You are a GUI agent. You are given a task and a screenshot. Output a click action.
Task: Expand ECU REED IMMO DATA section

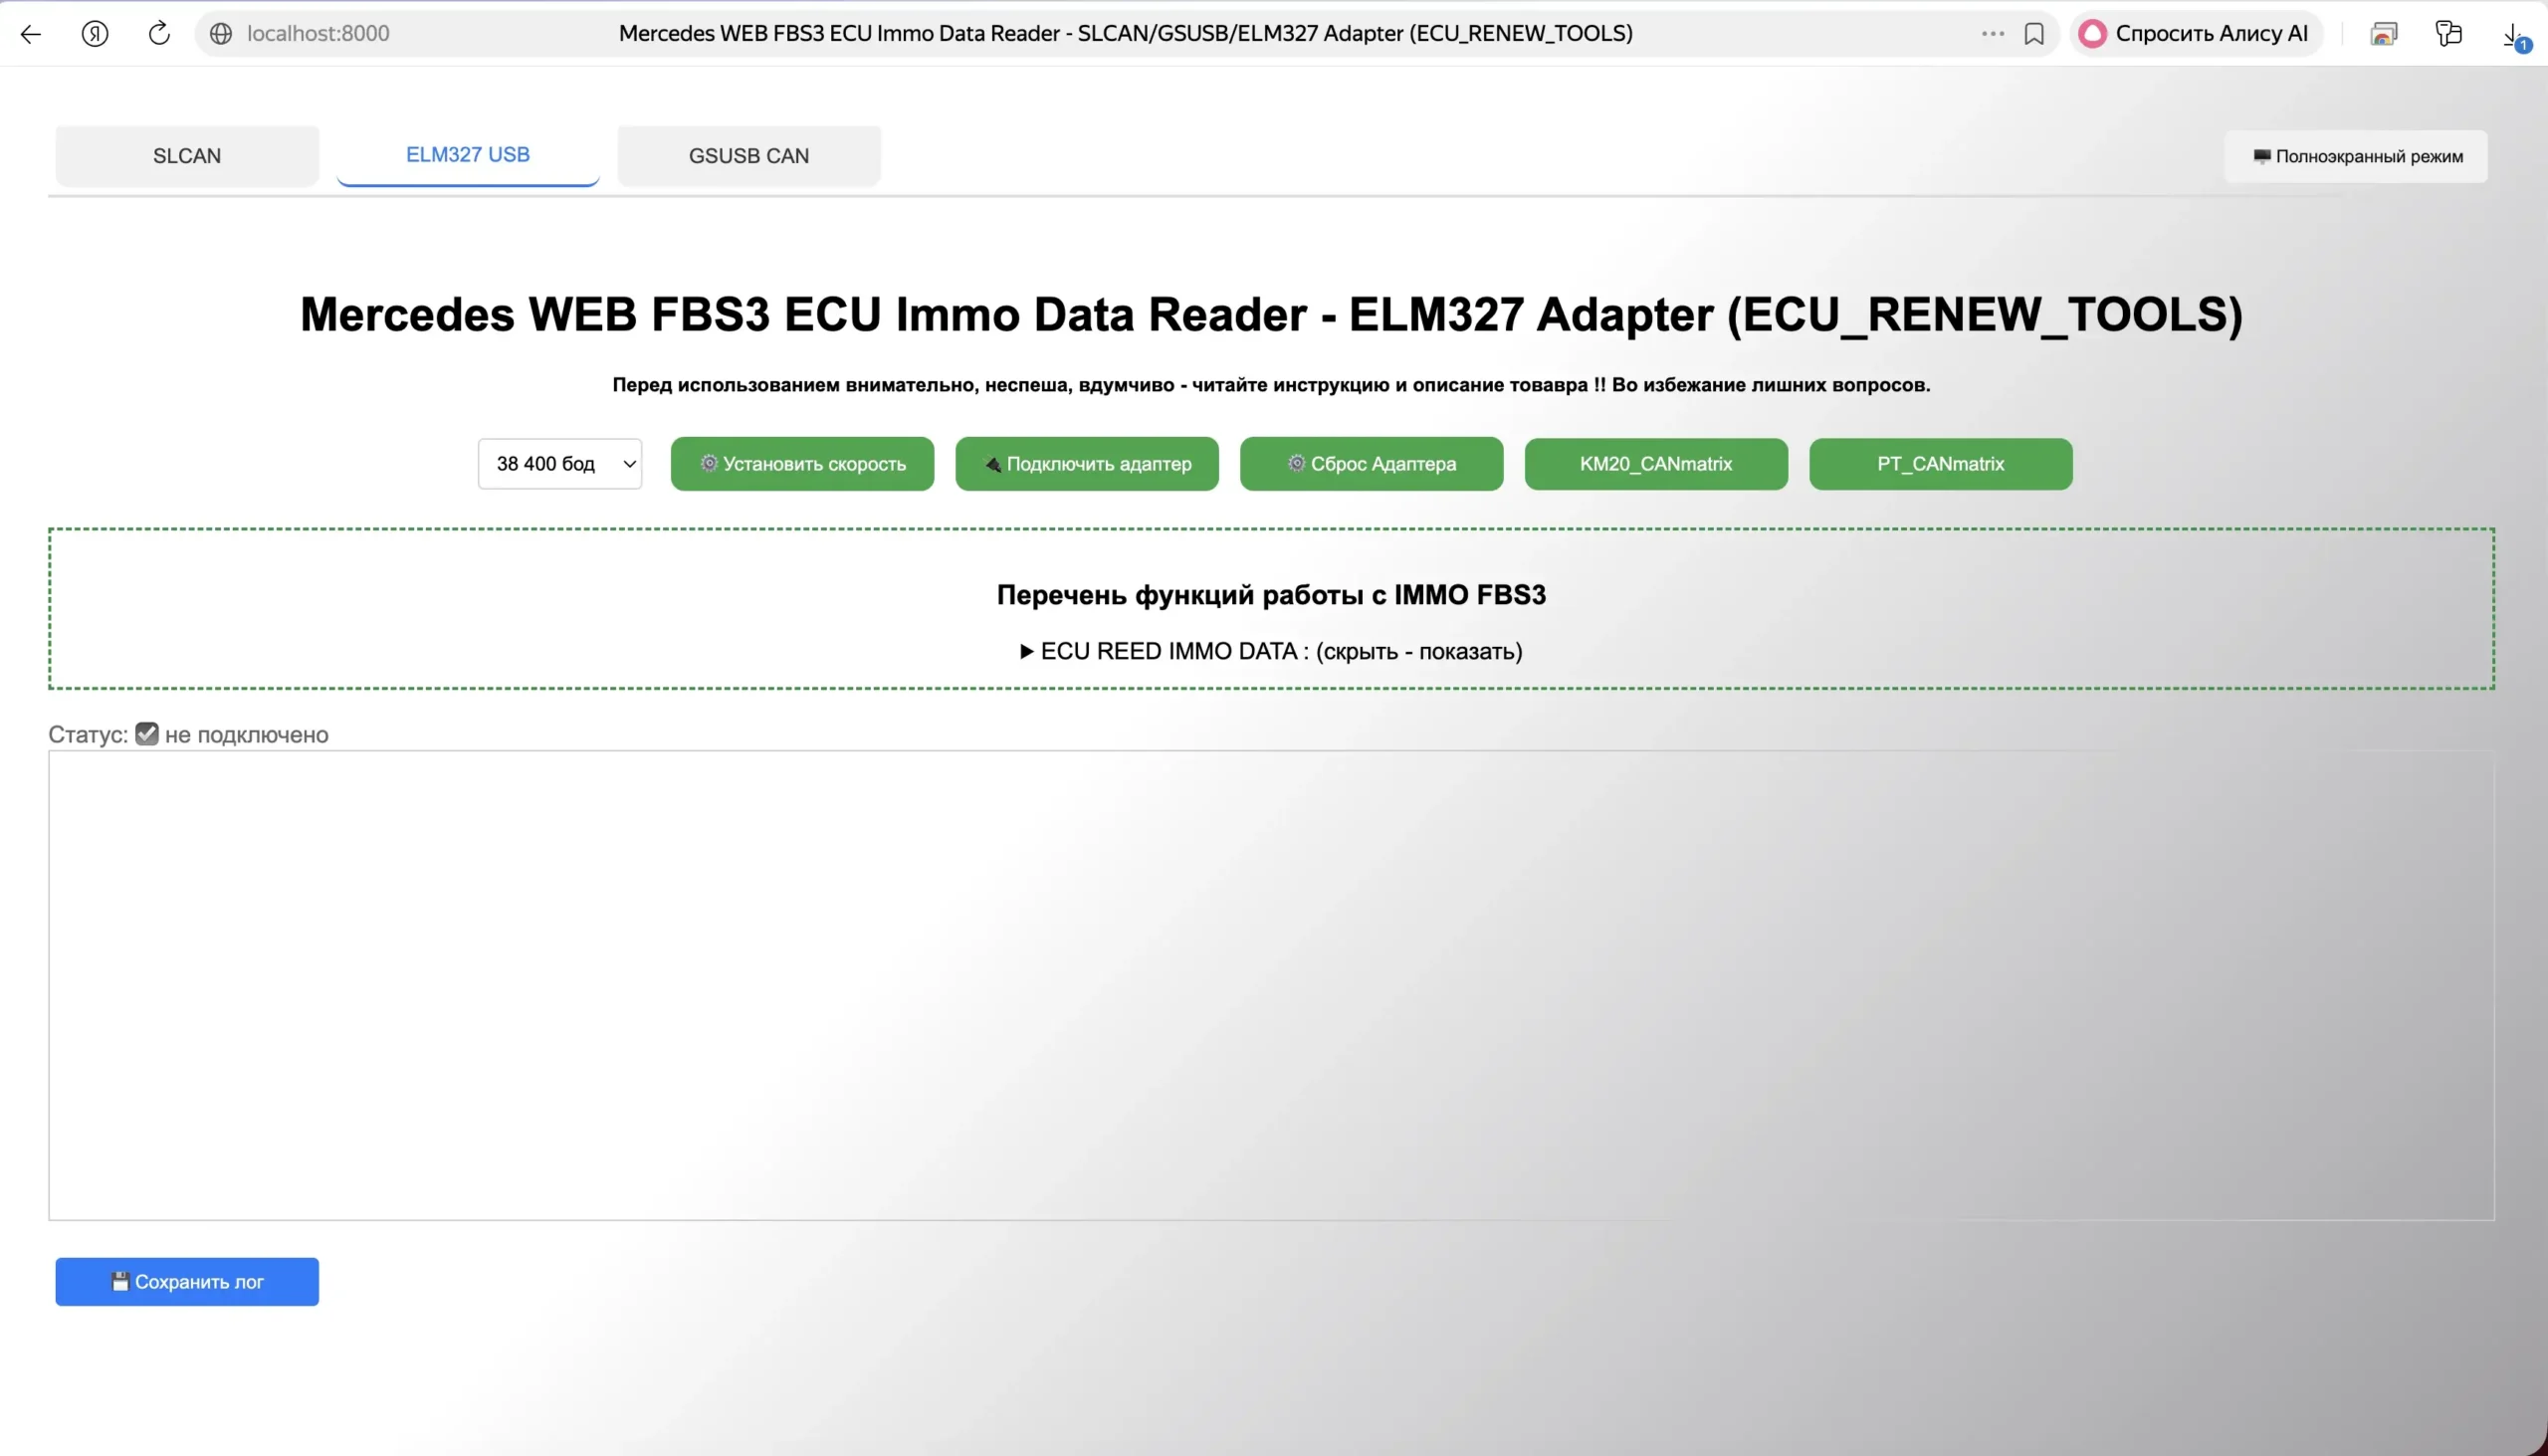(x=1270, y=651)
